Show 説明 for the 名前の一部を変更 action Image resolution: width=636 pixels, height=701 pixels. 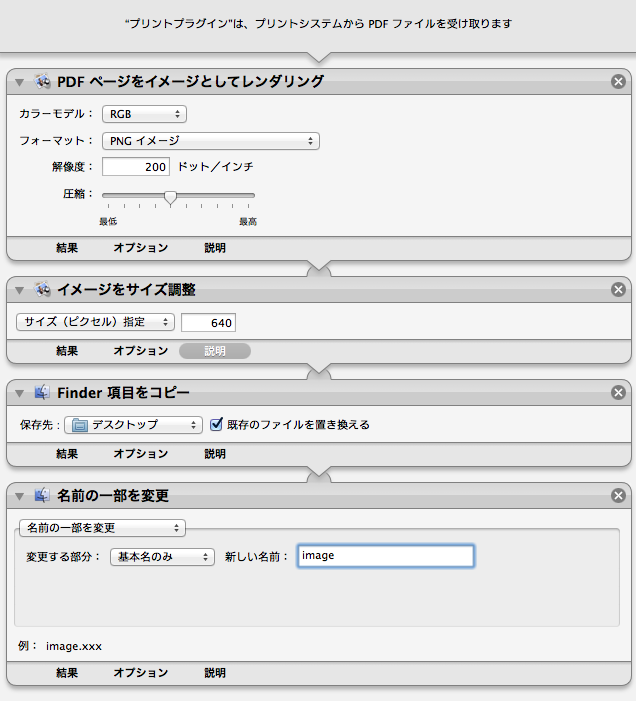(215, 673)
